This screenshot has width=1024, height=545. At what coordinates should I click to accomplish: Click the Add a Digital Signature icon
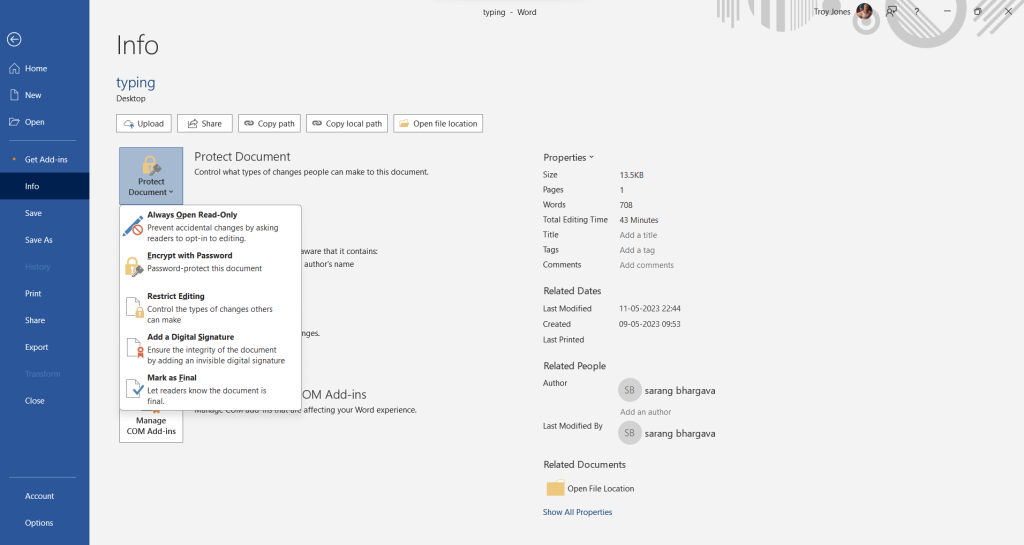click(133, 349)
